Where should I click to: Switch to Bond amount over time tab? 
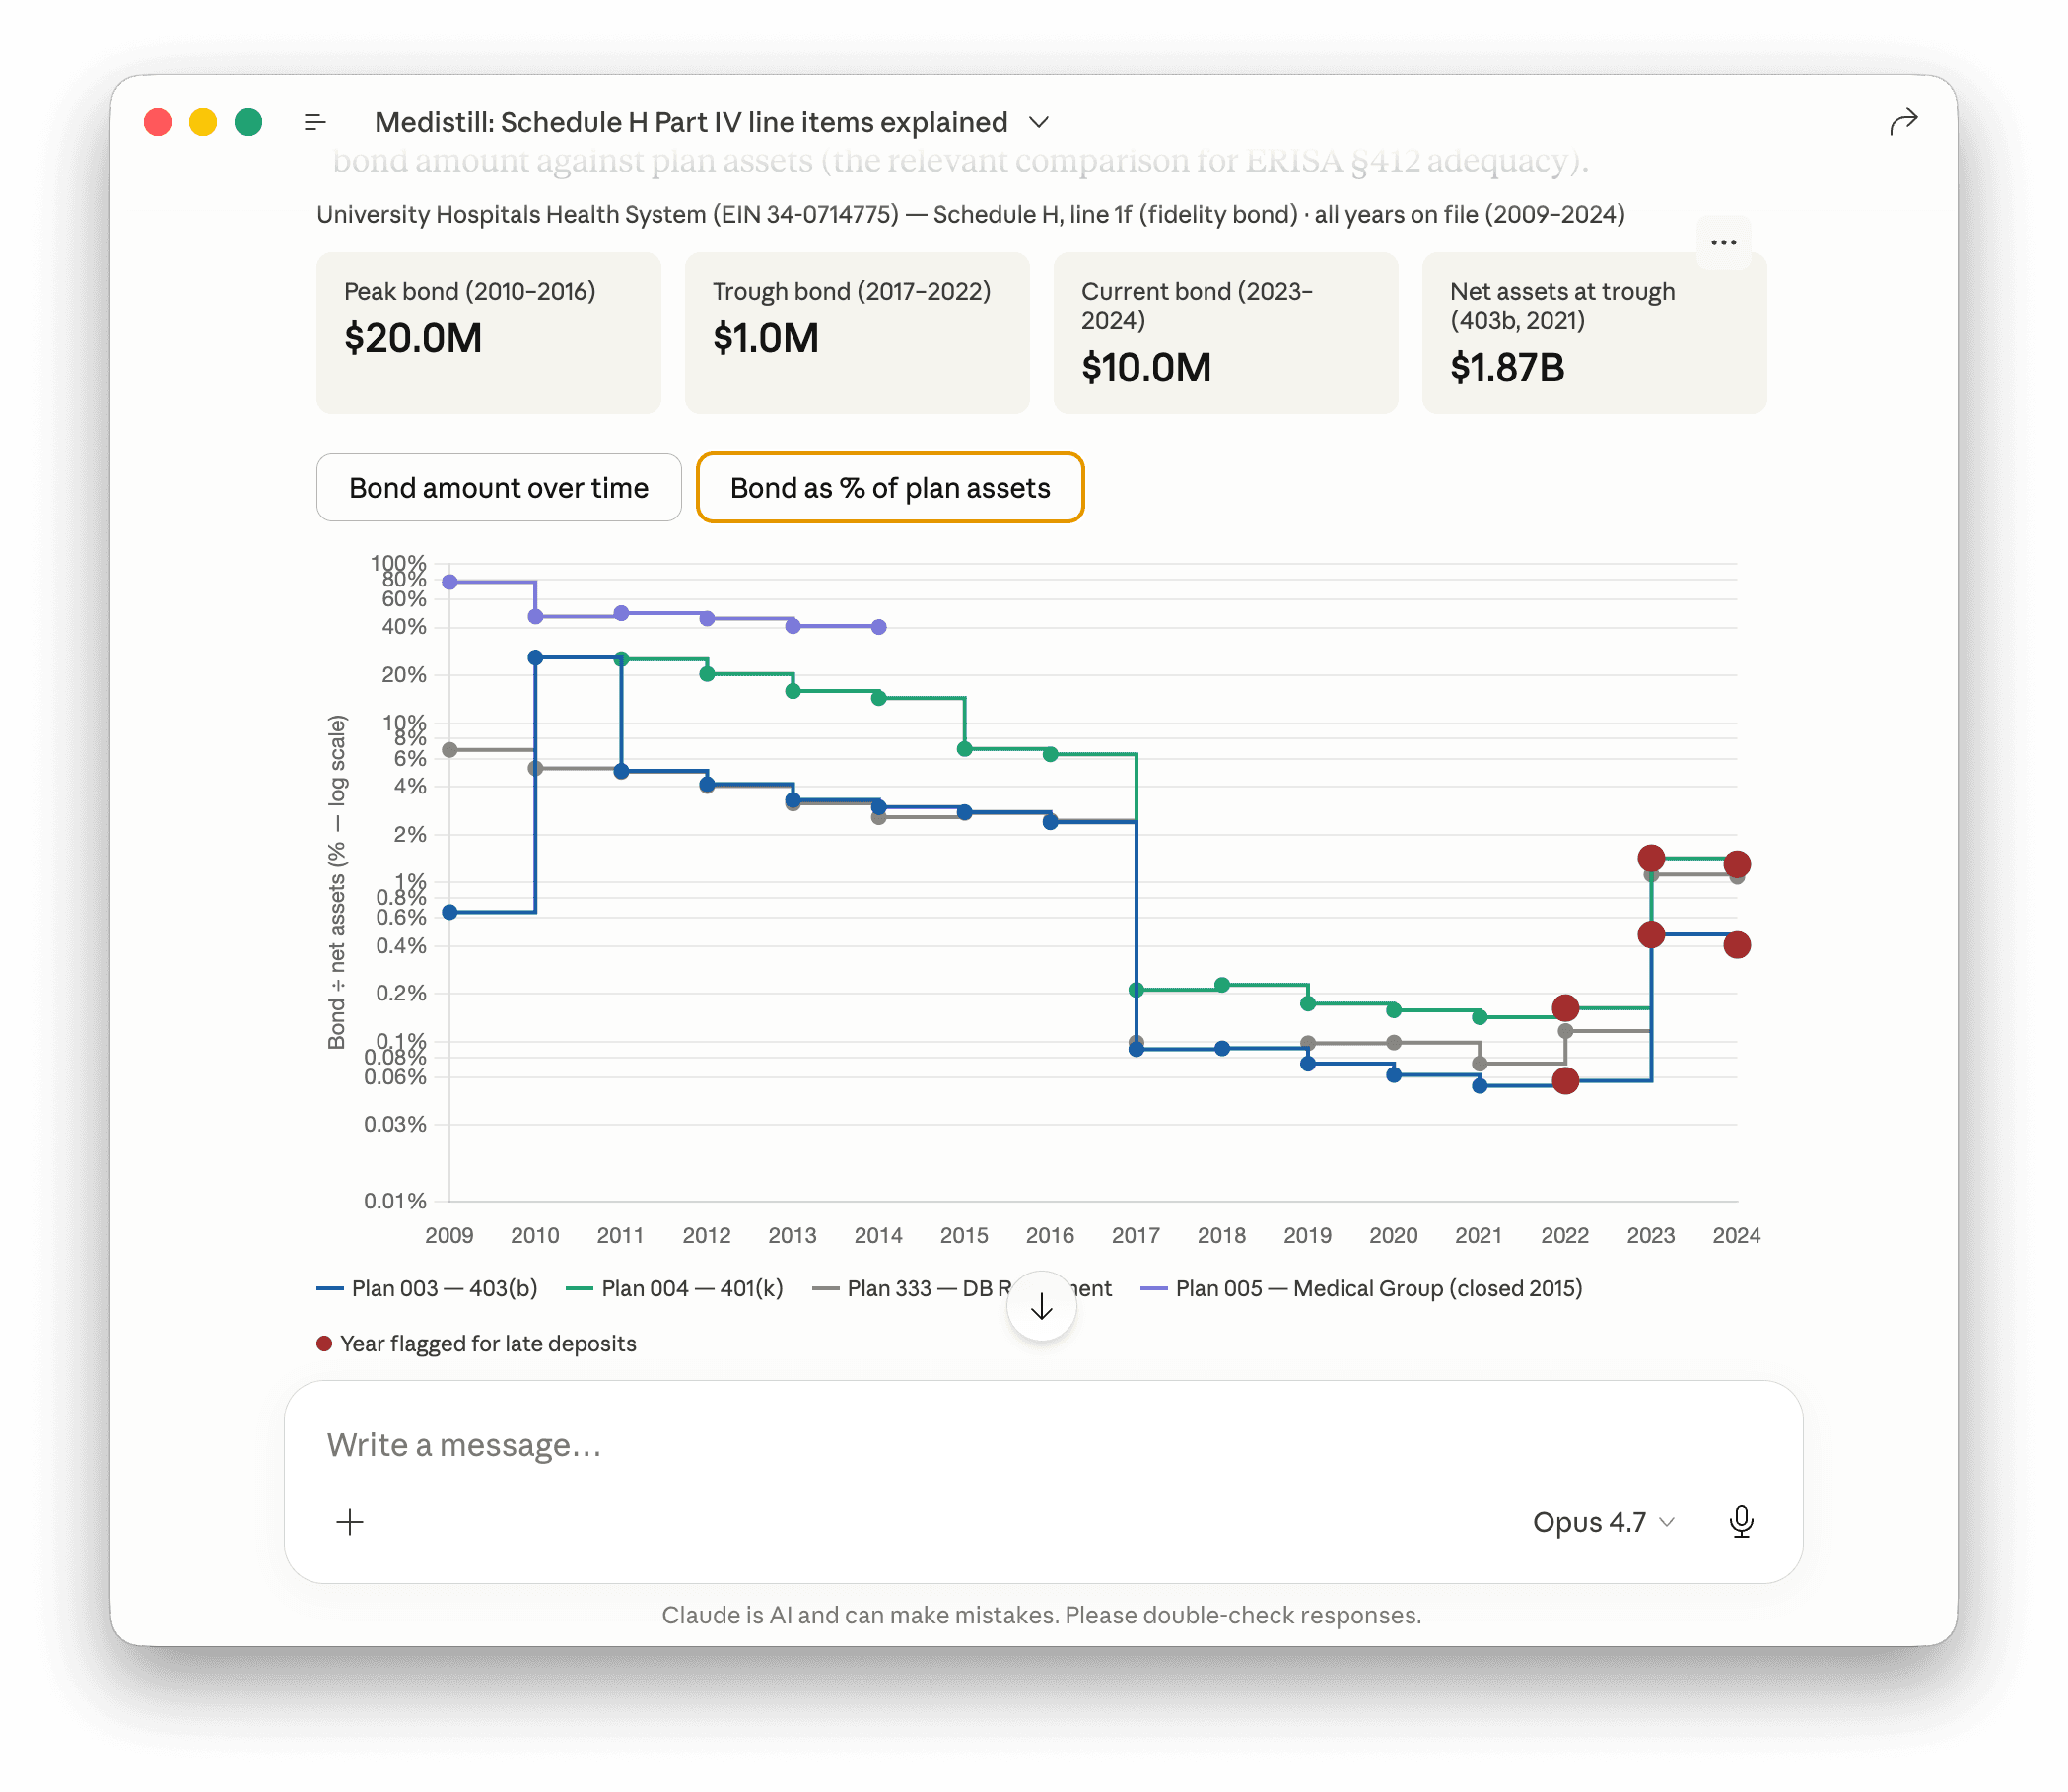(x=498, y=488)
